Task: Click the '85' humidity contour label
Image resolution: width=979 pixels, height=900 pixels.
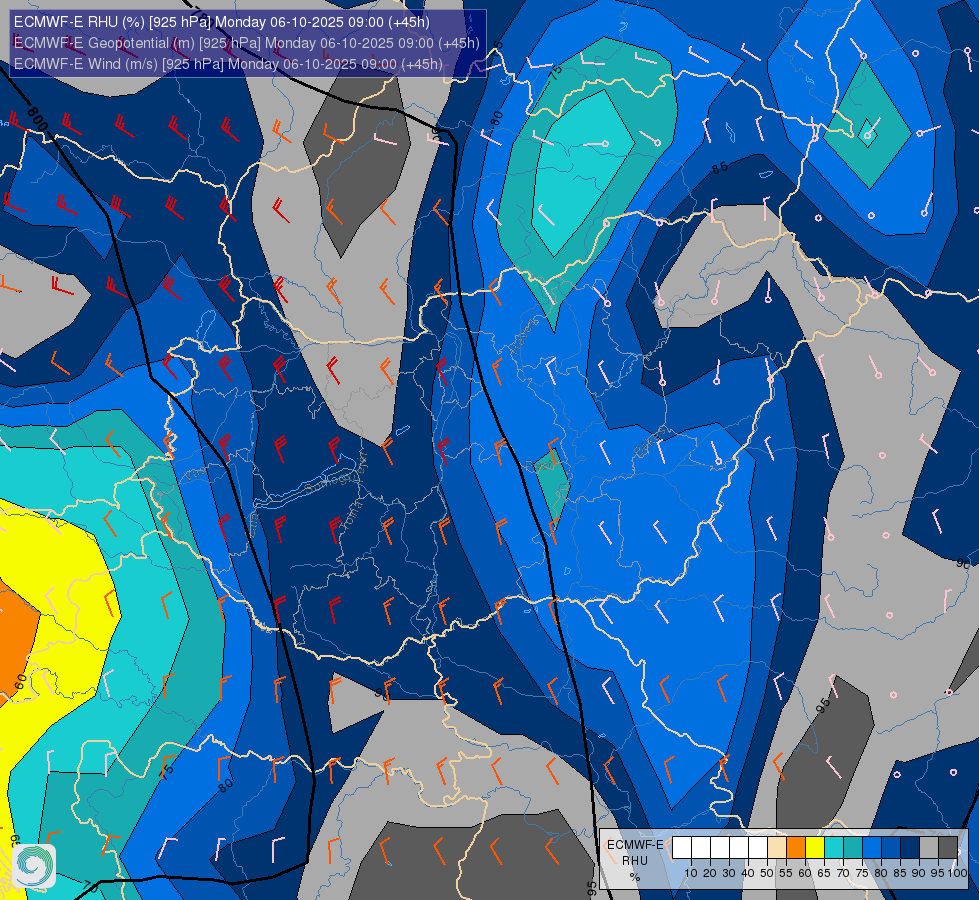Action: tap(719, 167)
